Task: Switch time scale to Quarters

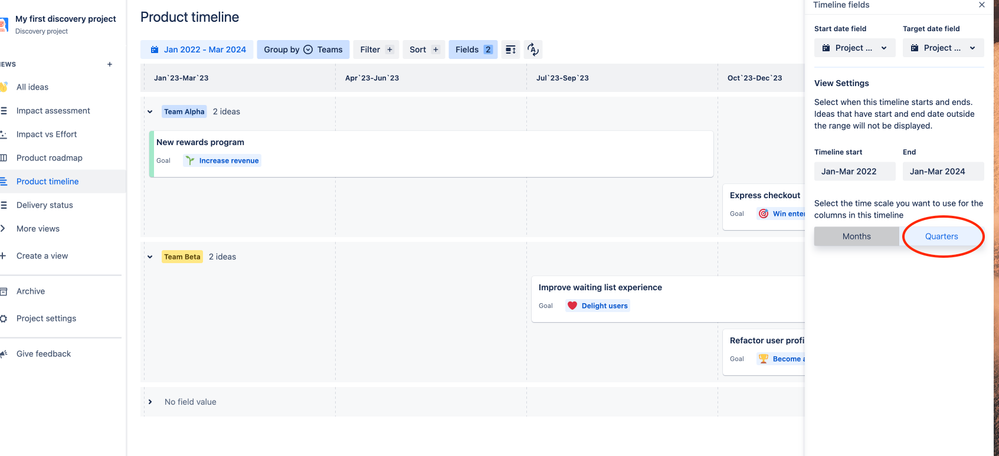Action: click(x=942, y=236)
